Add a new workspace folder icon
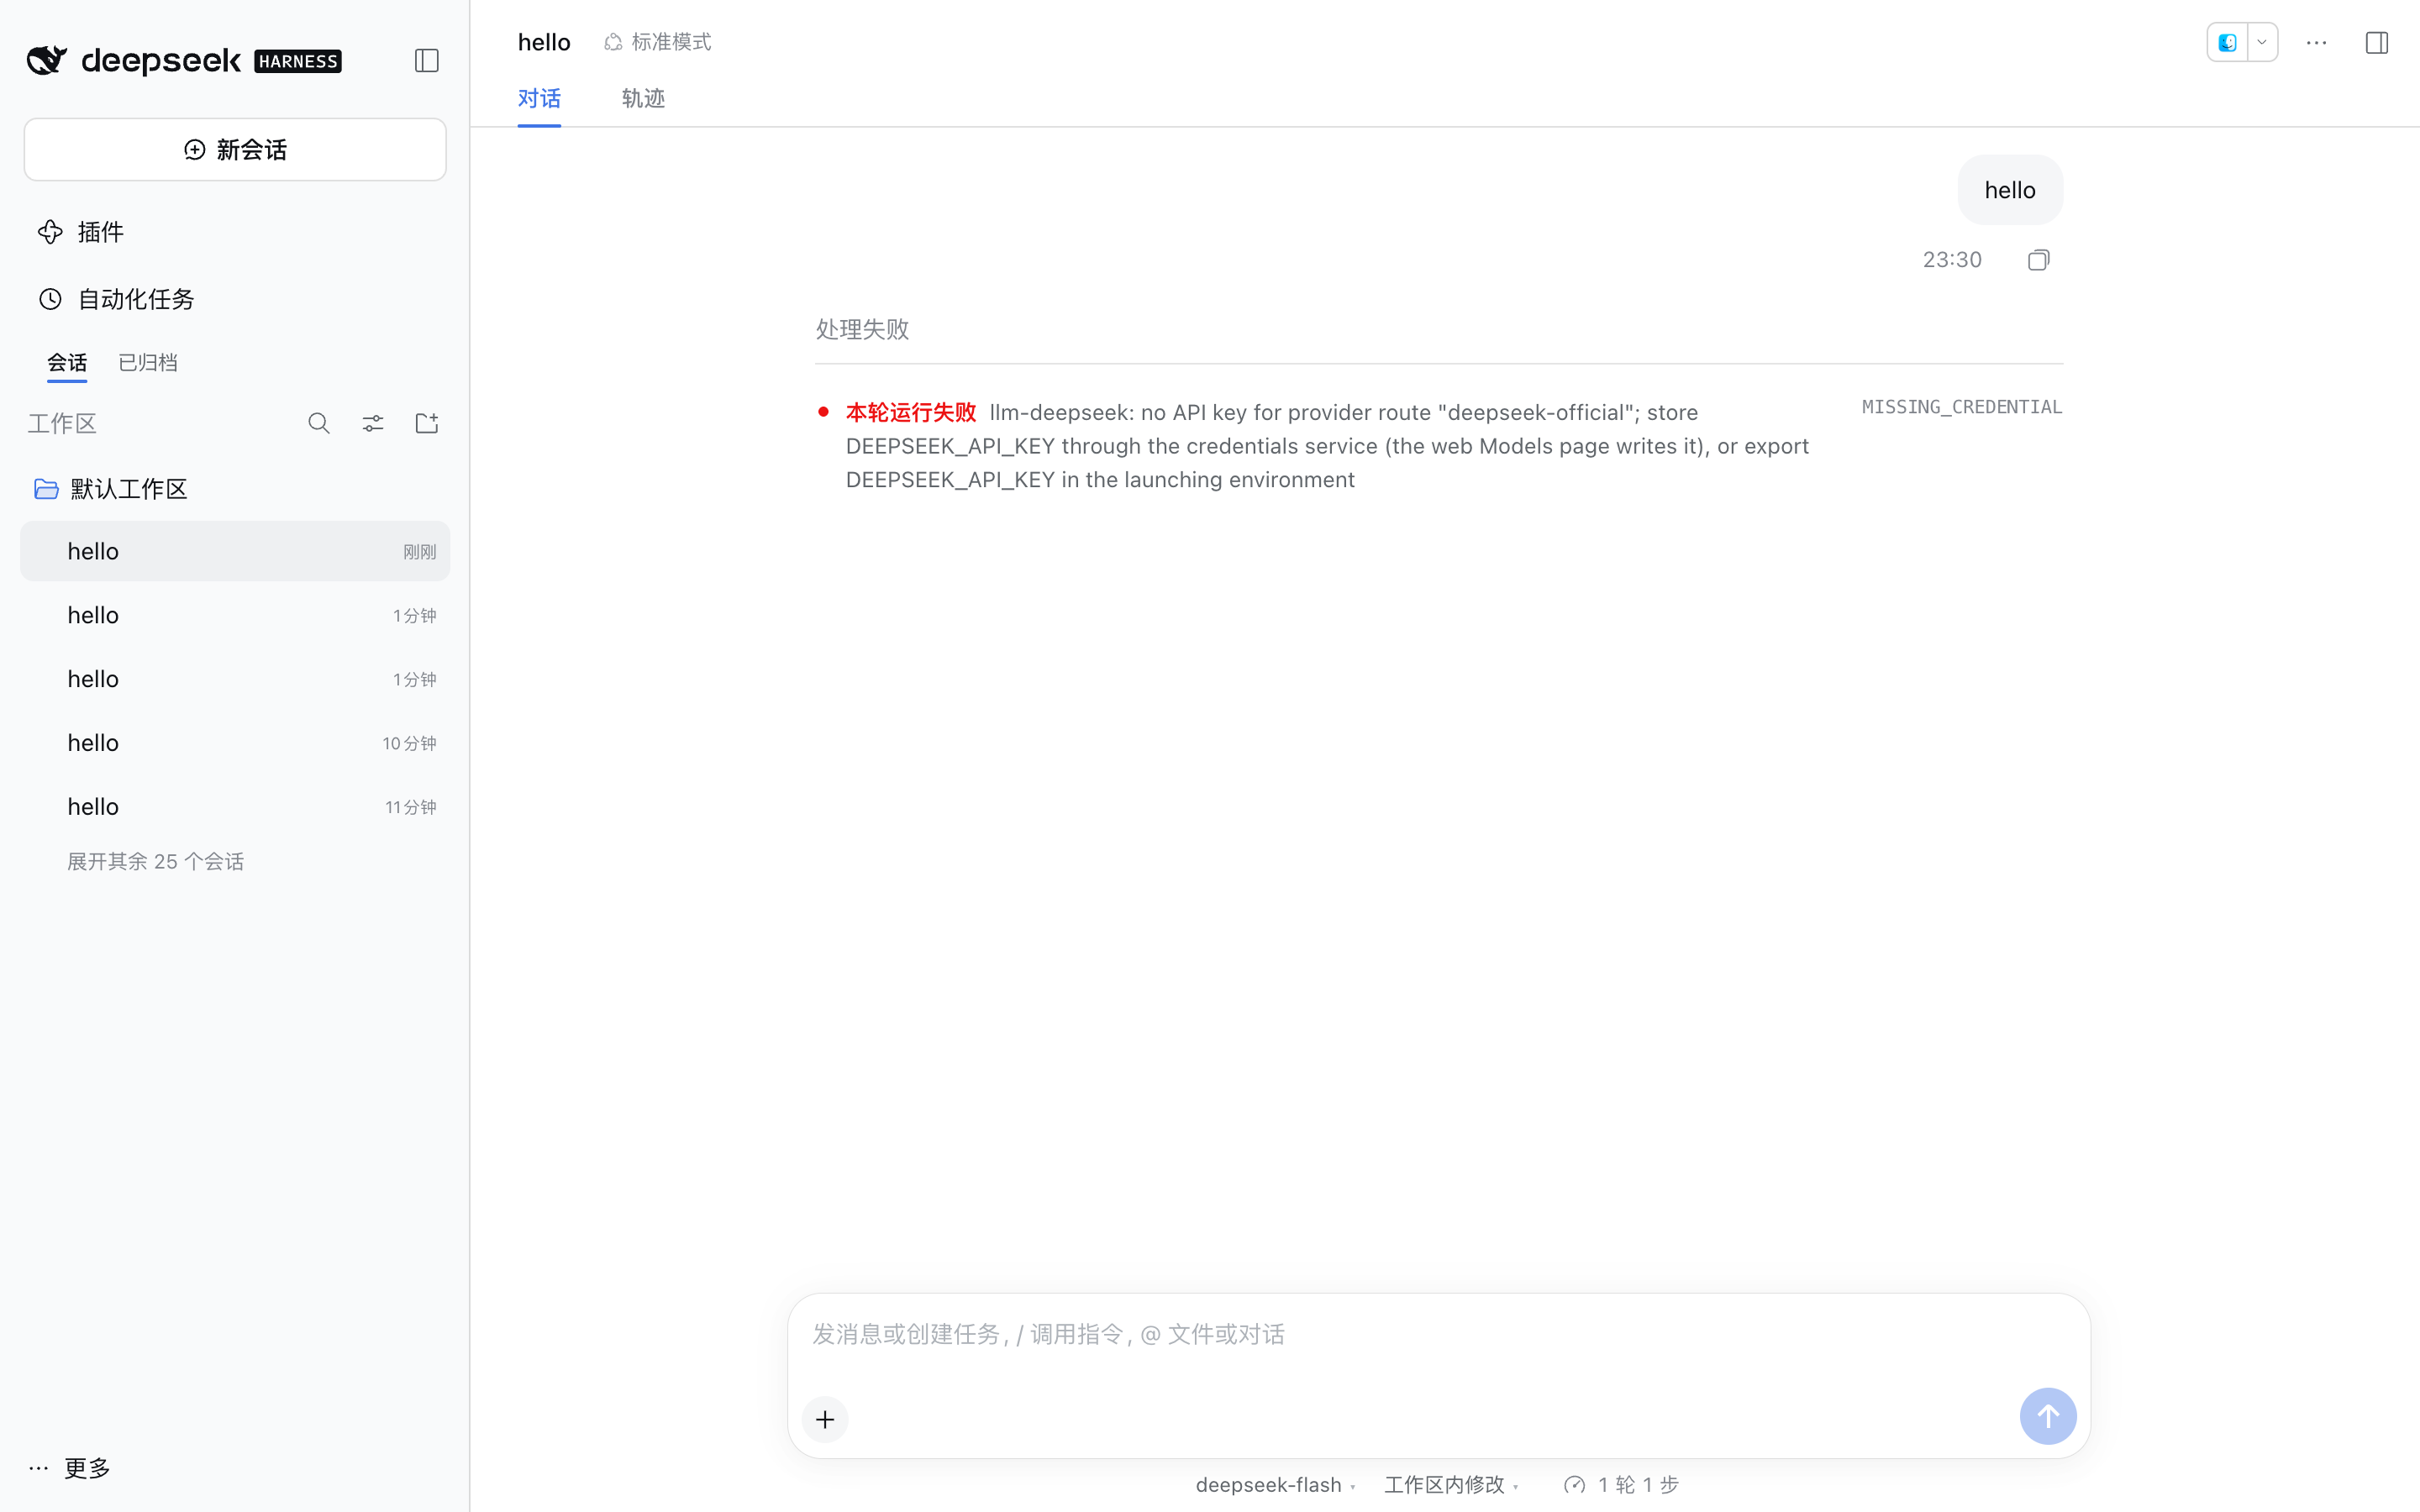 [x=427, y=424]
